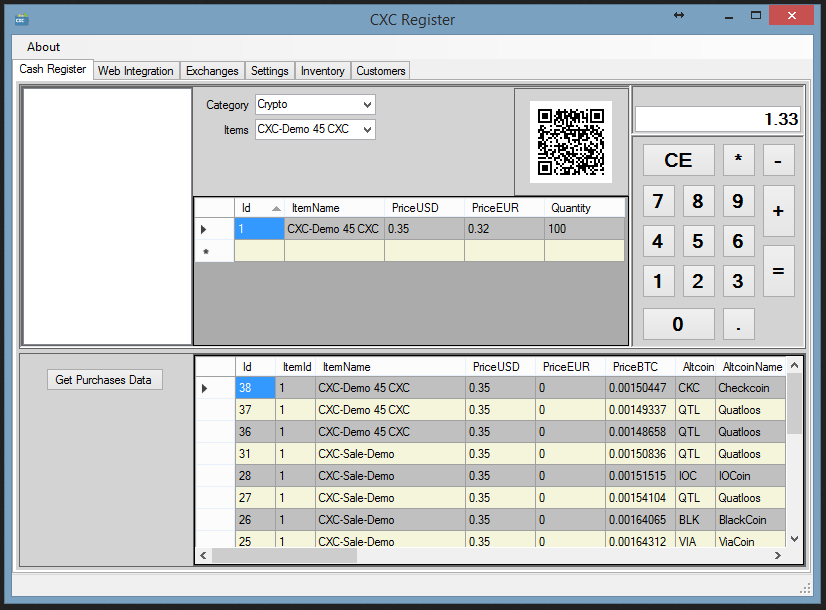Click the calculator display showing 1.33
826x610 pixels.
click(x=717, y=119)
